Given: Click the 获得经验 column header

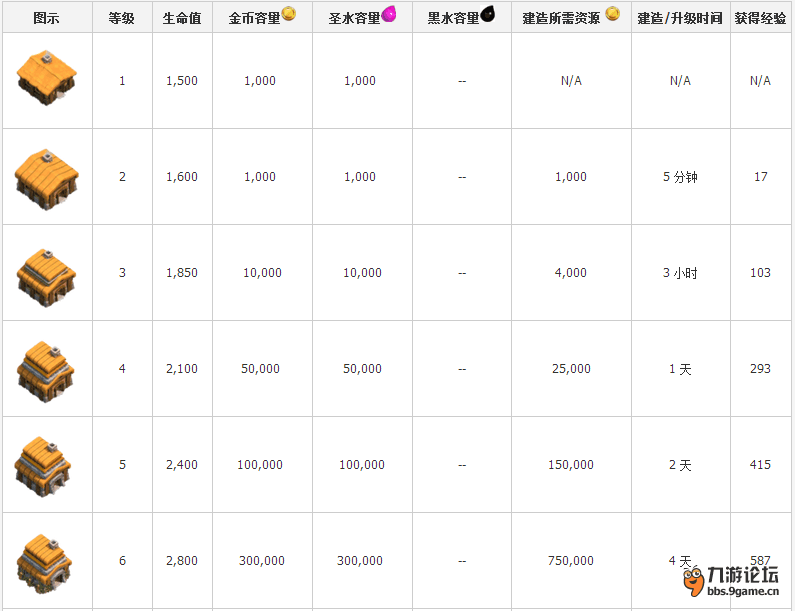Looking at the screenshot, I should pos(761,18).
